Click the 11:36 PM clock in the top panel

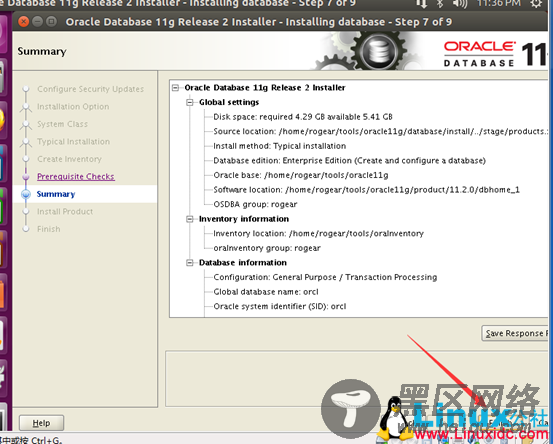[498, 4]
